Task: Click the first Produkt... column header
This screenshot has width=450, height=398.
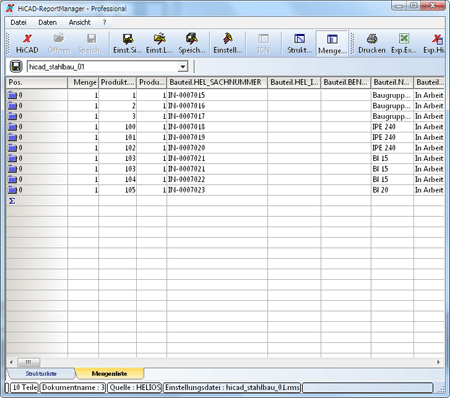Action: 118,82
